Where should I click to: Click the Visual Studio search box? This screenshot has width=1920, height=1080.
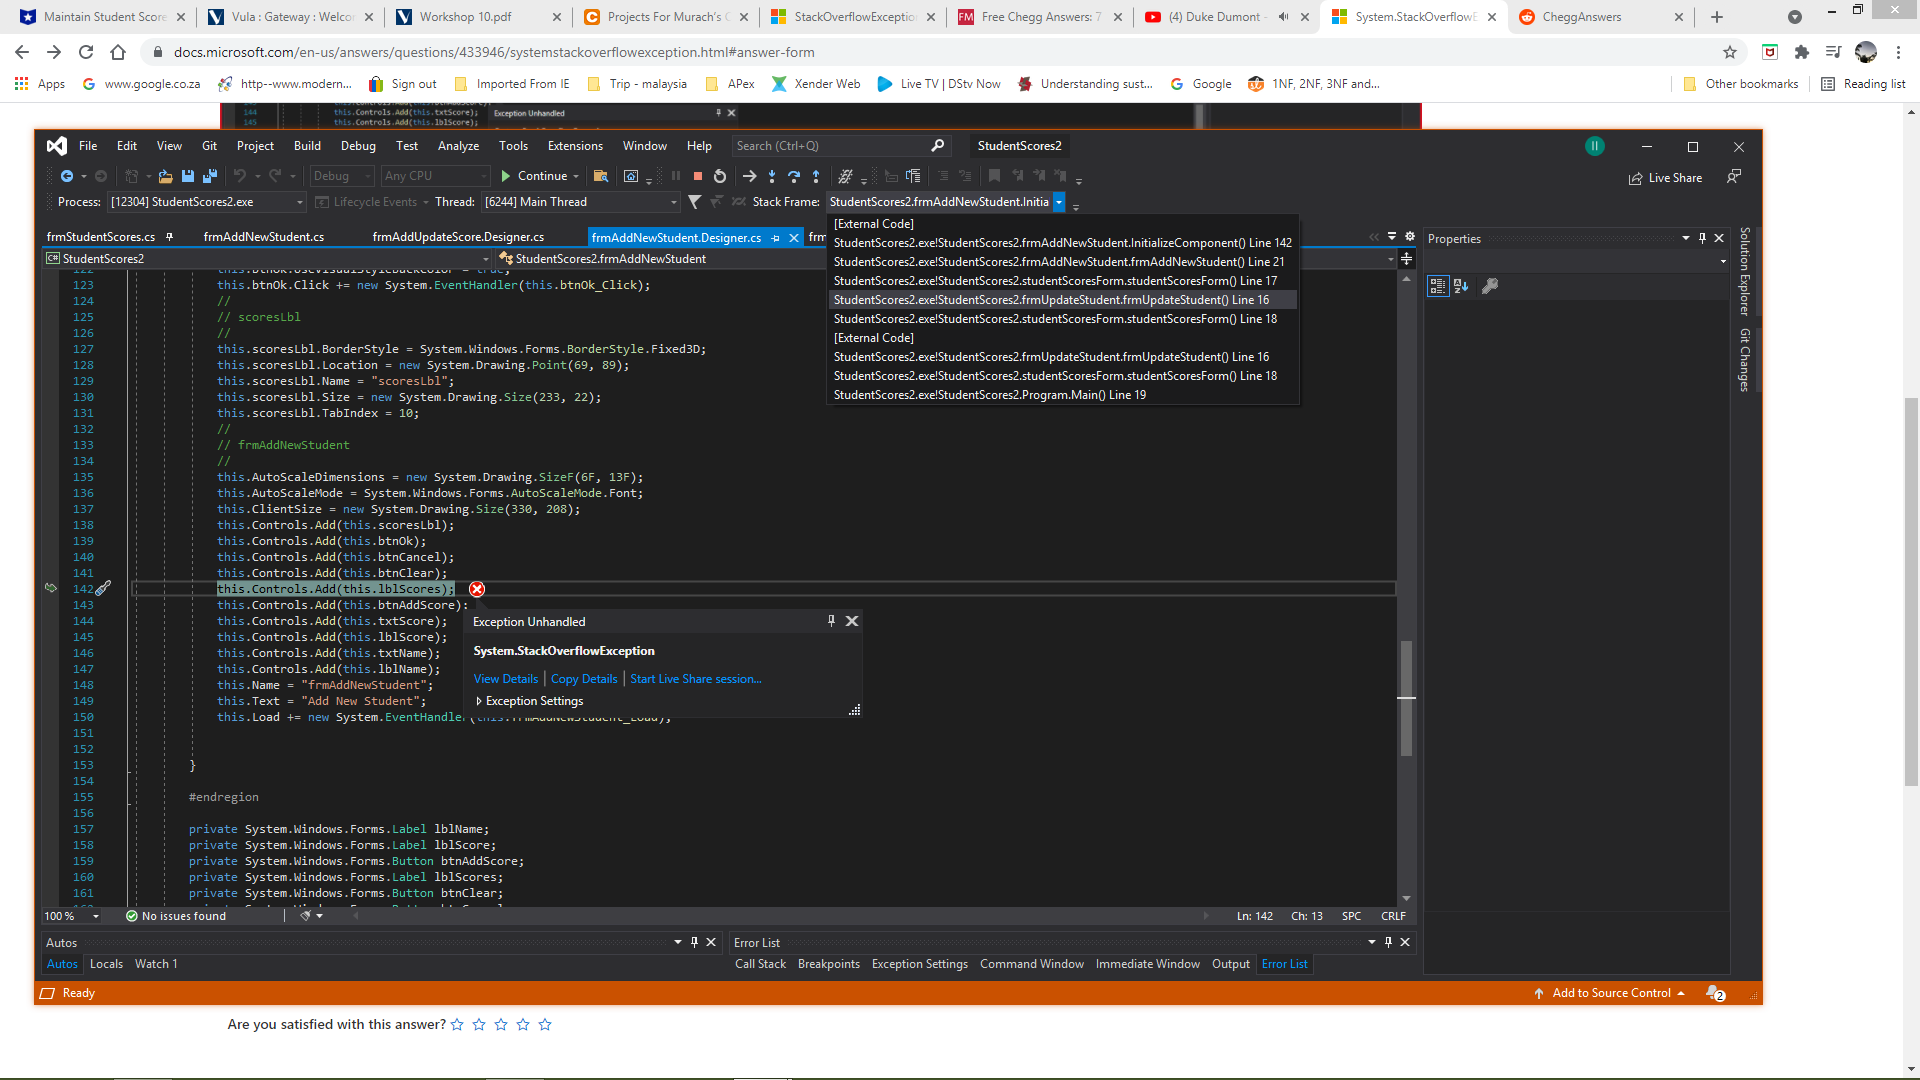(830, 146)
